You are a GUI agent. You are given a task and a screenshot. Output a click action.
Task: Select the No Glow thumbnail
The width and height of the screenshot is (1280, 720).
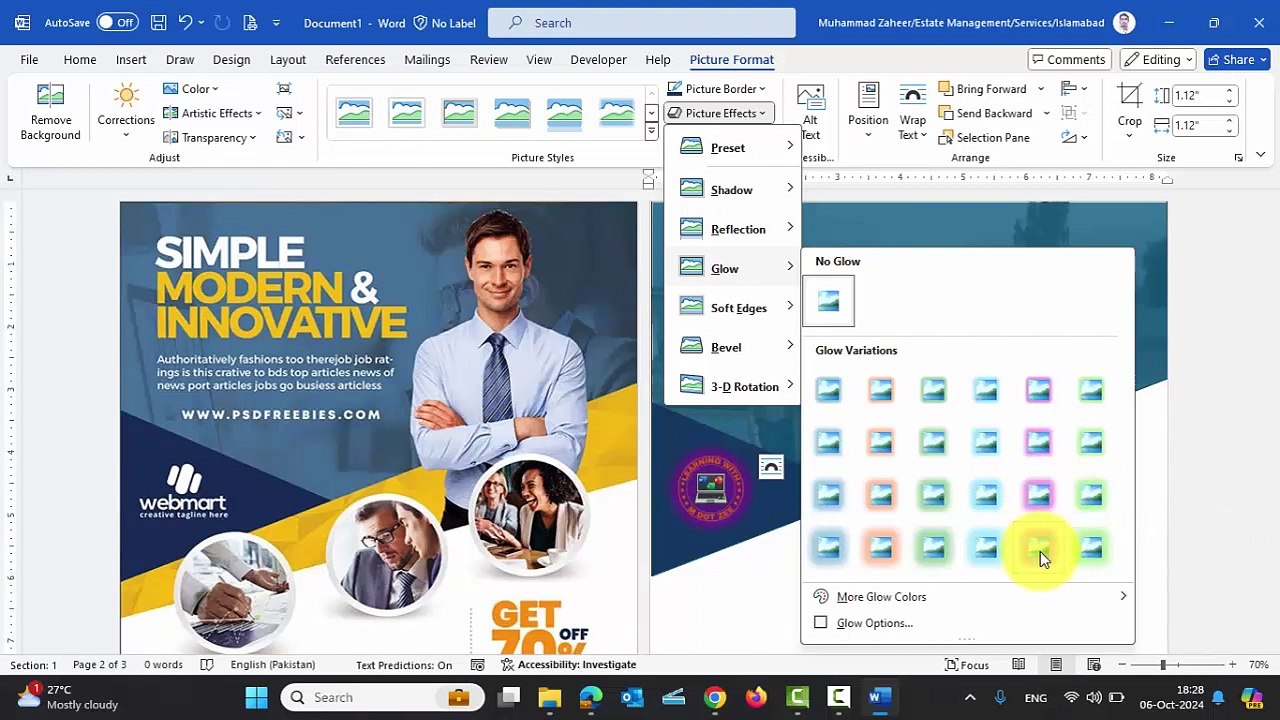tap(828, 301)
